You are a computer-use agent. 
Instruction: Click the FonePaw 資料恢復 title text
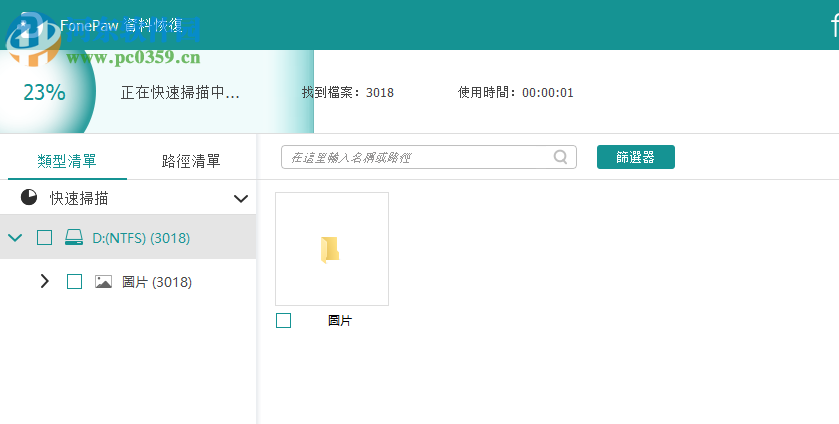[121, 25]
